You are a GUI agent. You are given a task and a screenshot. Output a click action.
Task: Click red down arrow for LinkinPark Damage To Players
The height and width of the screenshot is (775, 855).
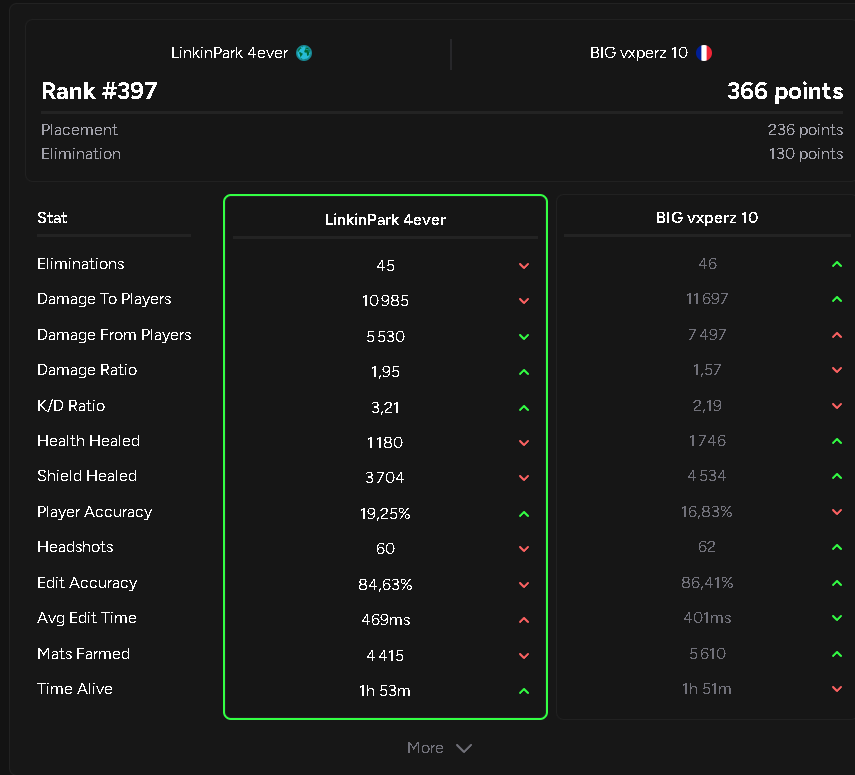524,301
